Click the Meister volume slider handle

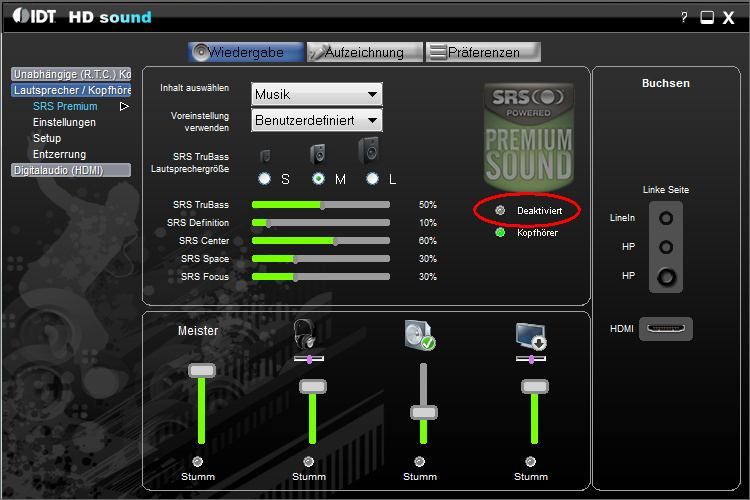coord(202,370)
